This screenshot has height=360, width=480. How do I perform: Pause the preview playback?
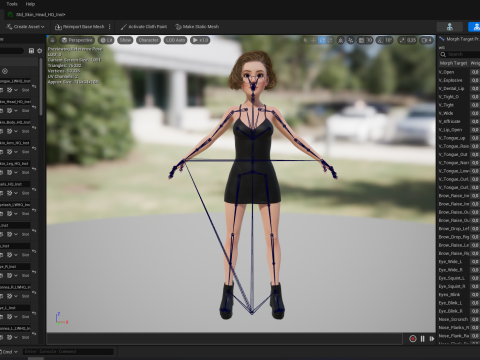tap(423, 339)
